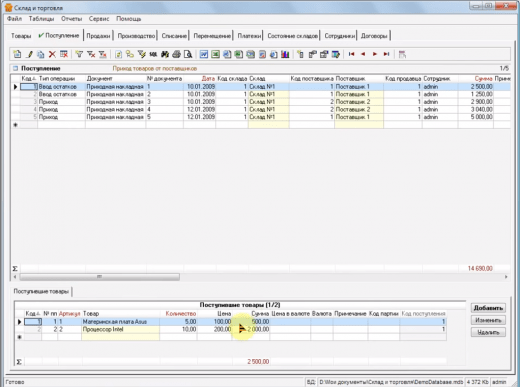The width and height of the screenshot is (520, 387).
Task: Open the Отчеты menu
Action: [x=71, y=19]
